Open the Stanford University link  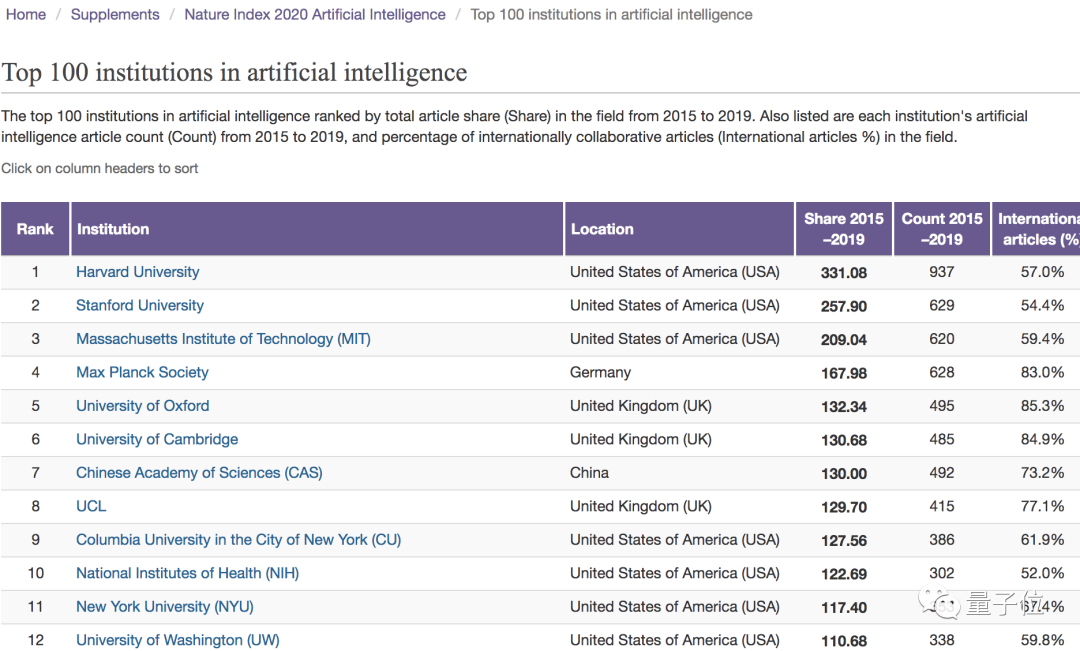pos(140,306)
